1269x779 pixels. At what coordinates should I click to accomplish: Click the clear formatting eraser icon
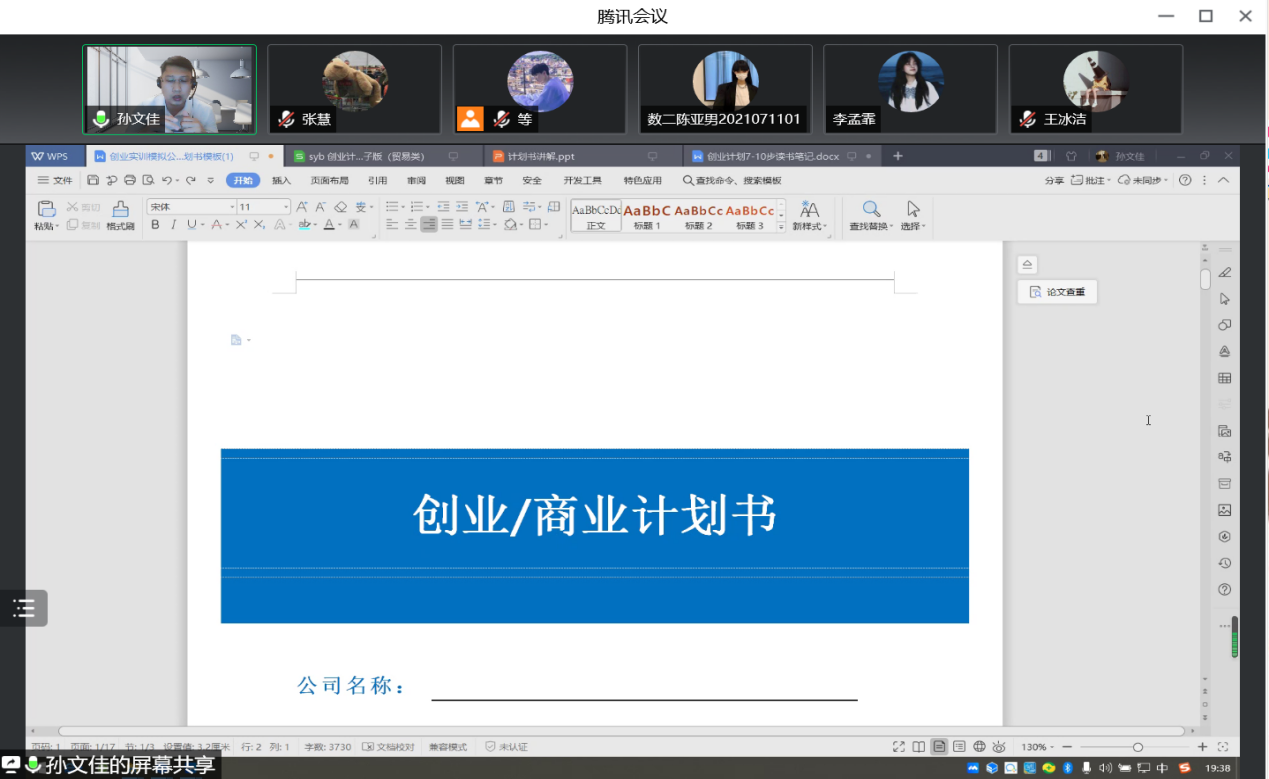[x=340, y=207]
